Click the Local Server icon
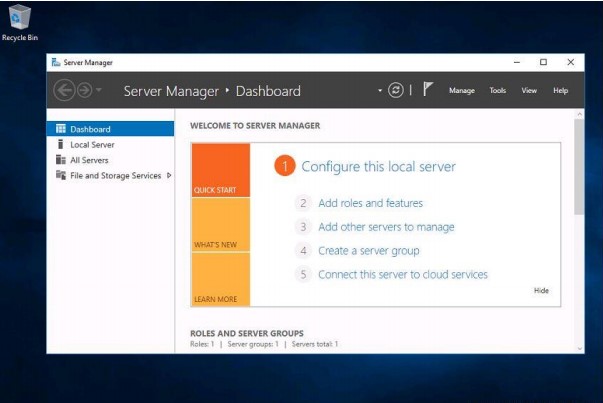 (x=60, y=144)
